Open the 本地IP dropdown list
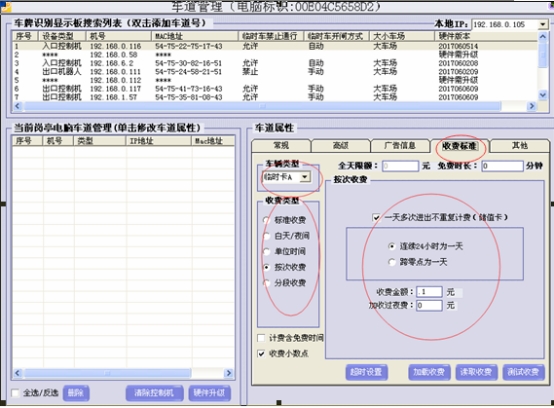 pyautogui.click(x=543, y=24)
